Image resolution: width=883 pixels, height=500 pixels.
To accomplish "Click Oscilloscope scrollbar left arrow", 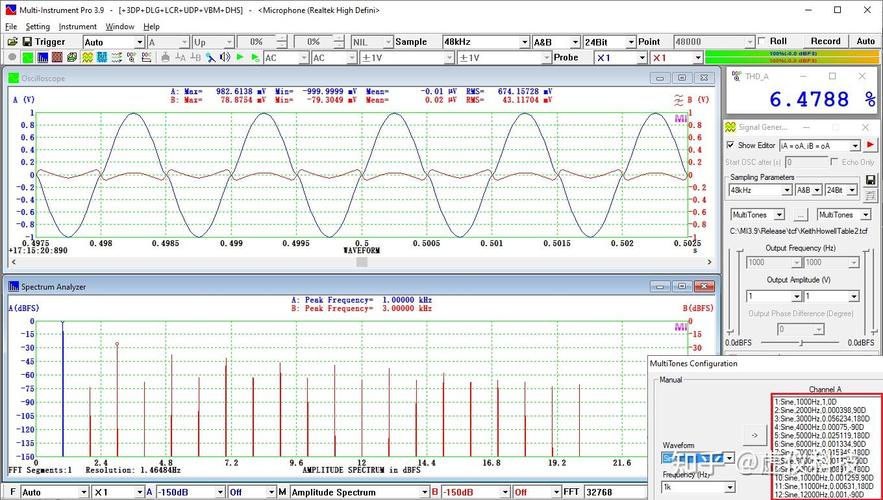I will coord(14,262).
